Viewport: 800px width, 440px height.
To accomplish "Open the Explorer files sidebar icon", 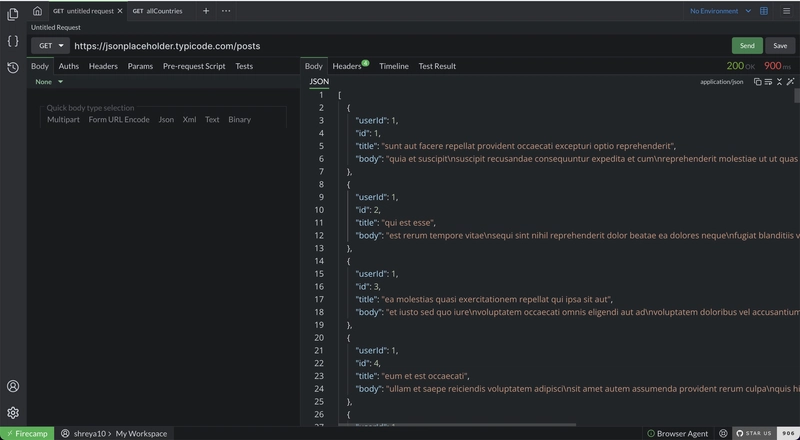I will pos(13,14).
